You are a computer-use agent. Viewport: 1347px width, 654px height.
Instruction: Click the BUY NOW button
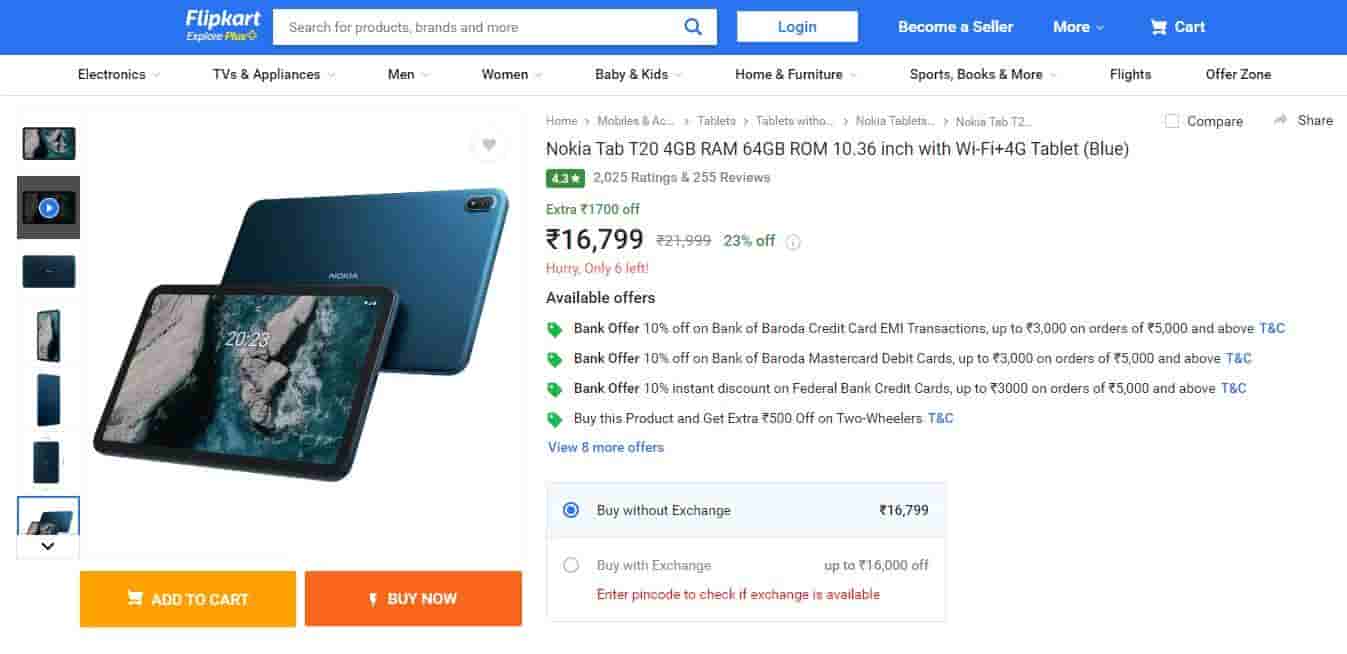413,598
